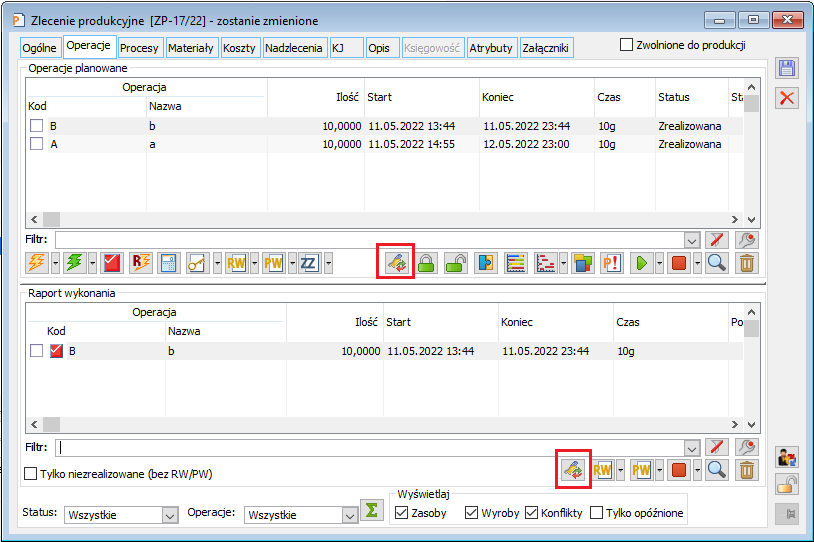The width and height of the screenshot is (814, 542).
Task: Click the yellow lightning bolt icon in planned operations toolbar
Action: pyautogui.click(x=36, y=263)
